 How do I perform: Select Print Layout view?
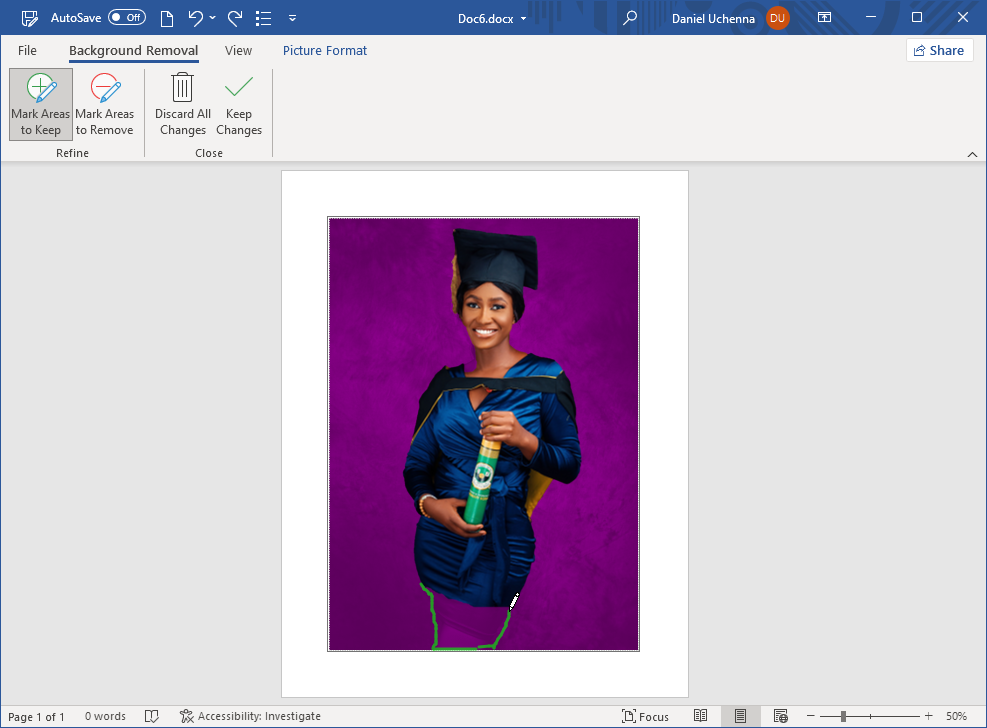coord(740,716)
